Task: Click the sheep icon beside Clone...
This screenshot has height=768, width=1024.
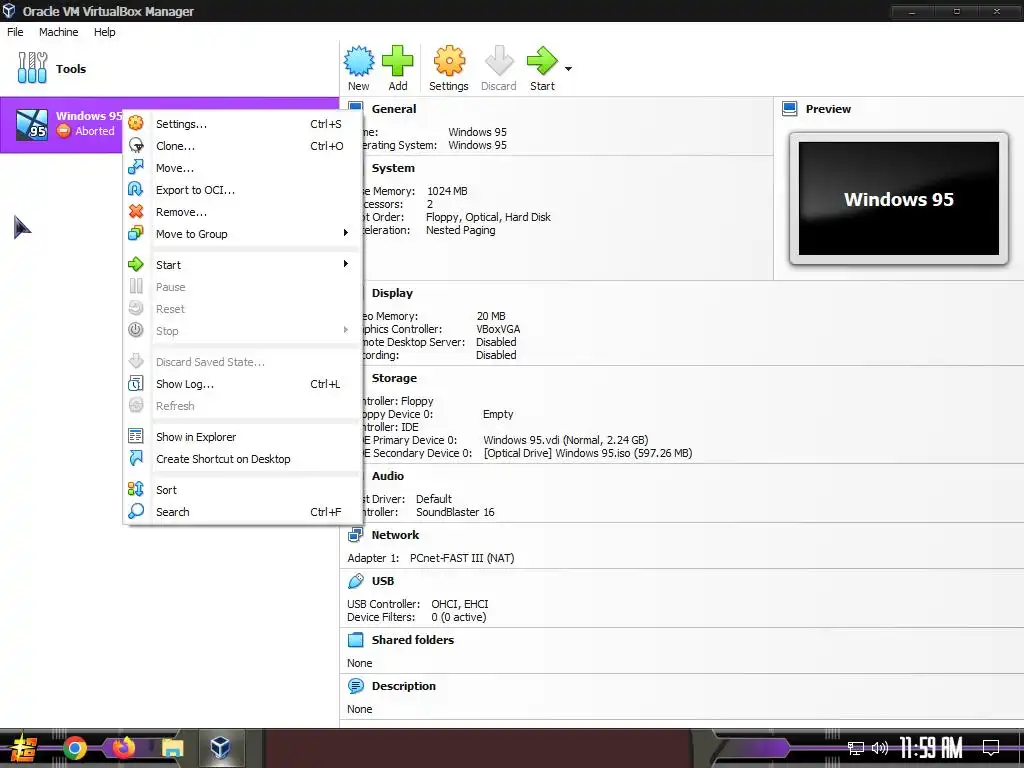Action: [x=136, y=146]
